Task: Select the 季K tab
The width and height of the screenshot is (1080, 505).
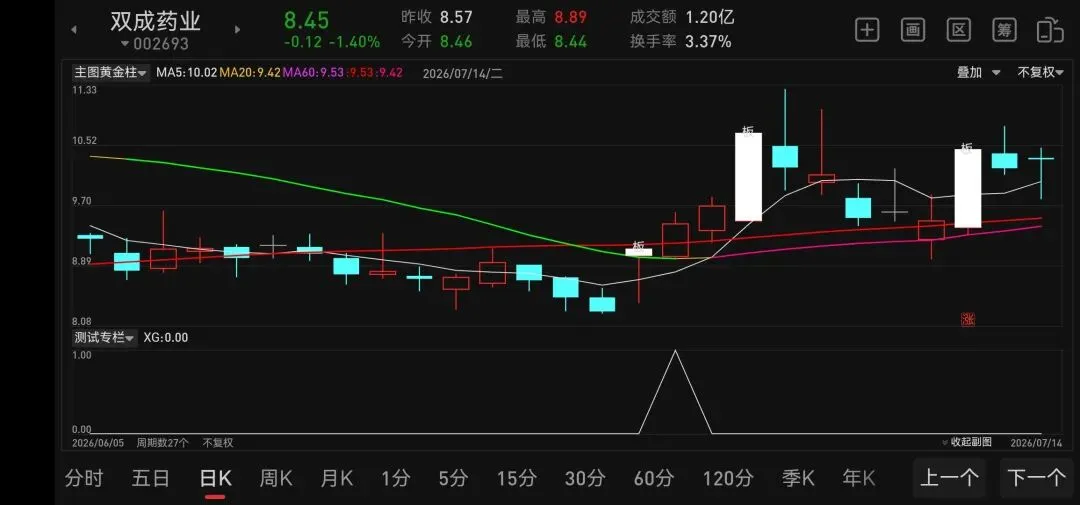Action: (x=798, y=478)
